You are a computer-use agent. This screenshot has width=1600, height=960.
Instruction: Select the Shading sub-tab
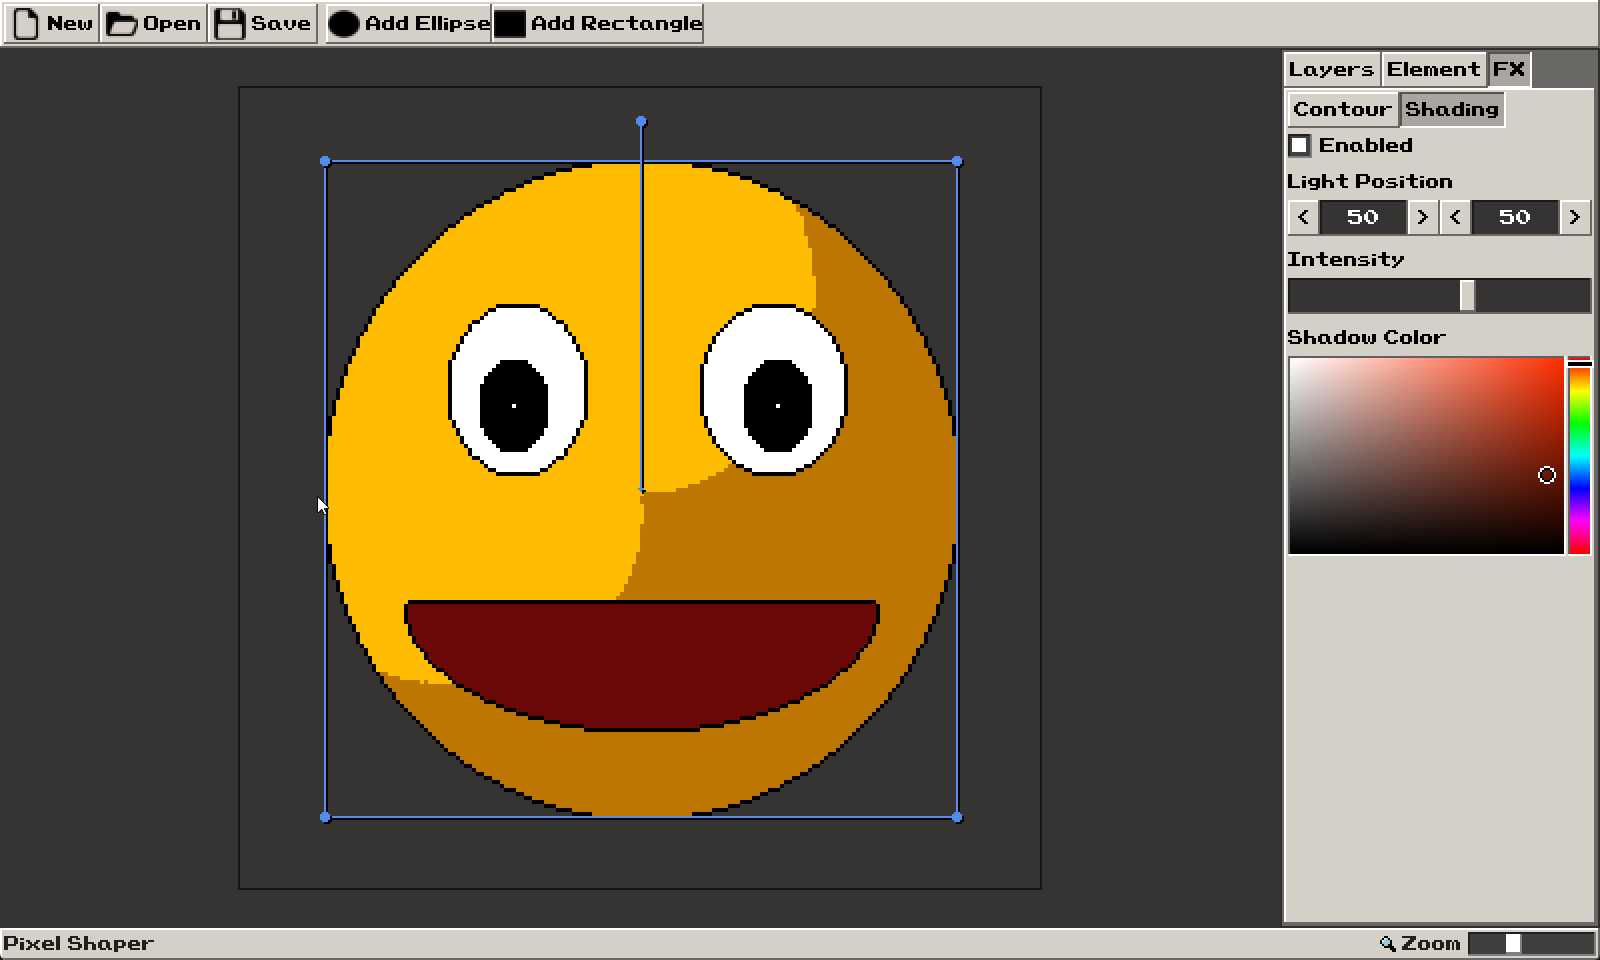(1451, 109)
